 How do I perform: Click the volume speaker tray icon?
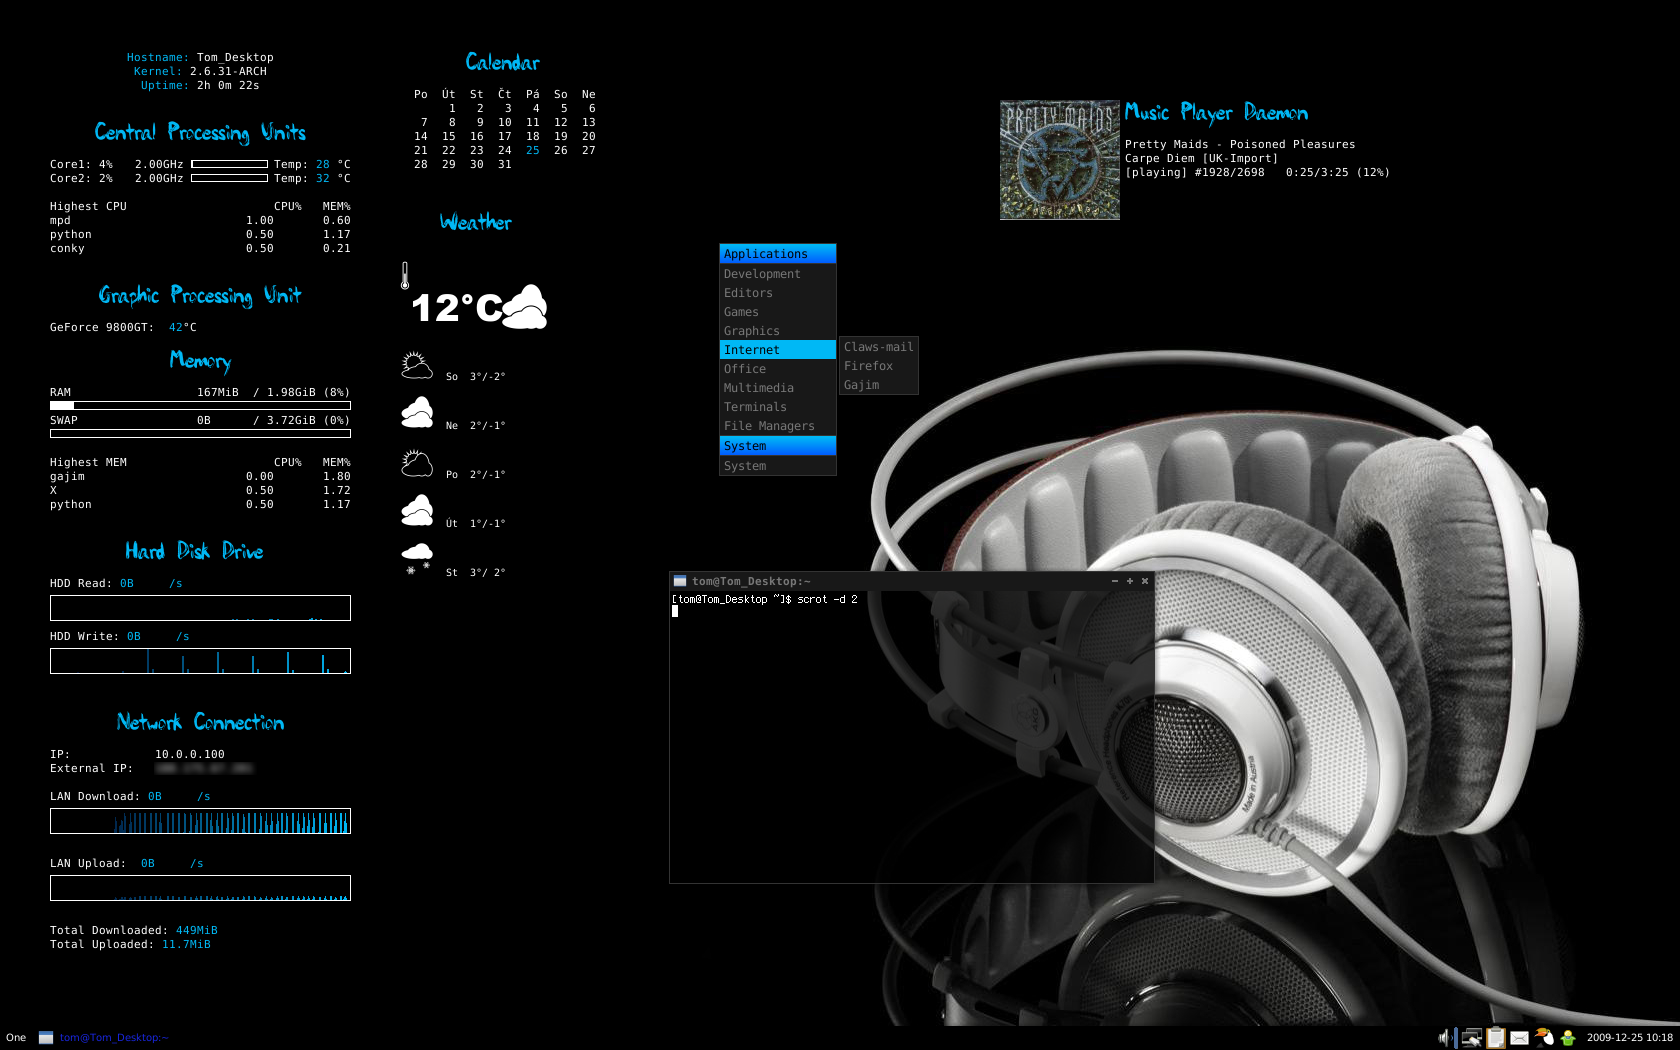pyautogui.click(x=1444, y=1038)
